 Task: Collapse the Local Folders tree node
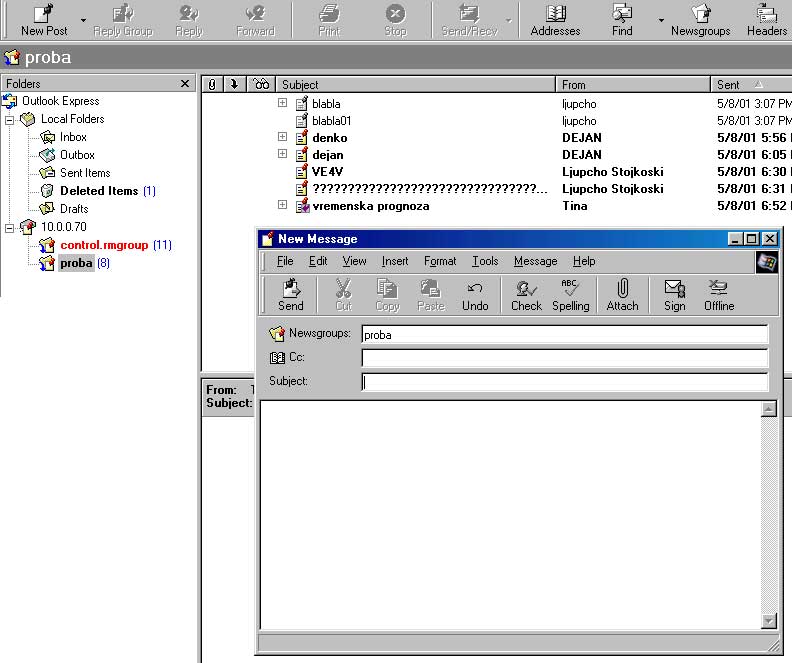click(9, 120)
